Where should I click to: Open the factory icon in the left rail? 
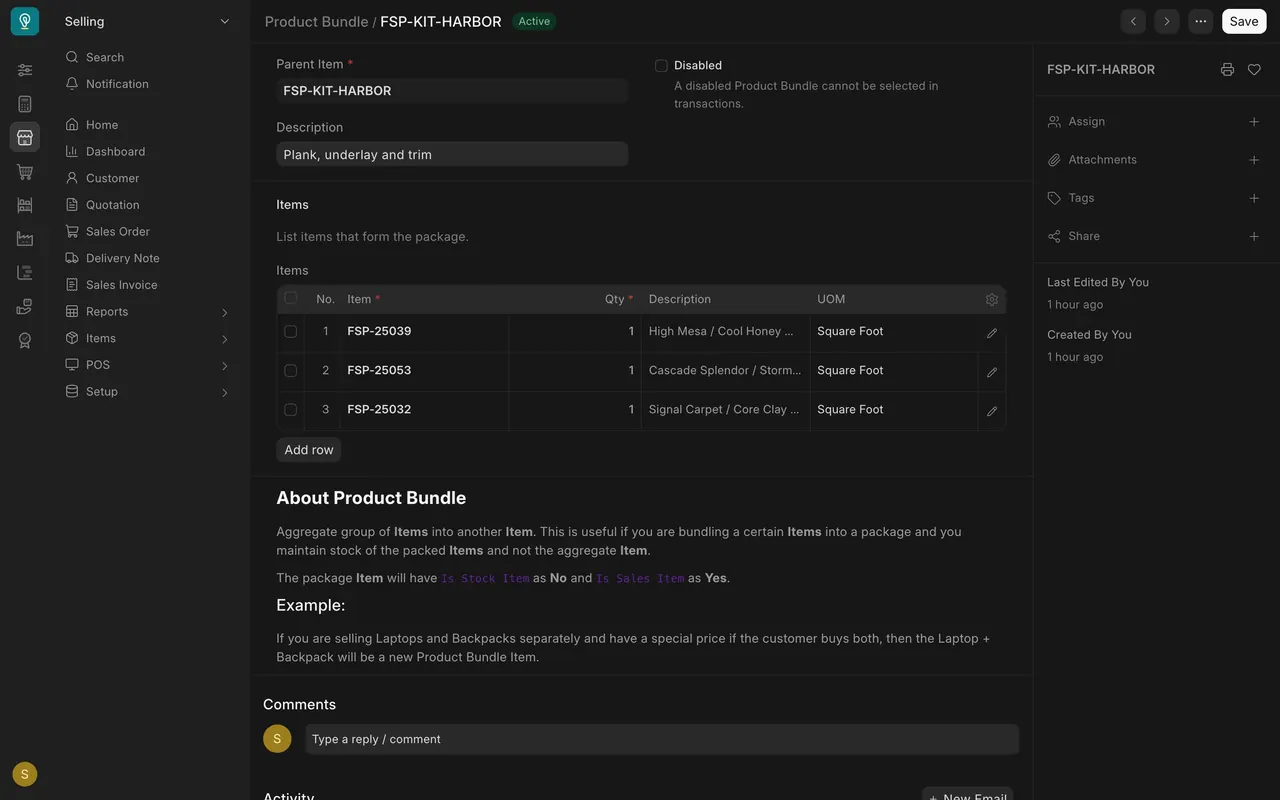(x=25, y=239)
